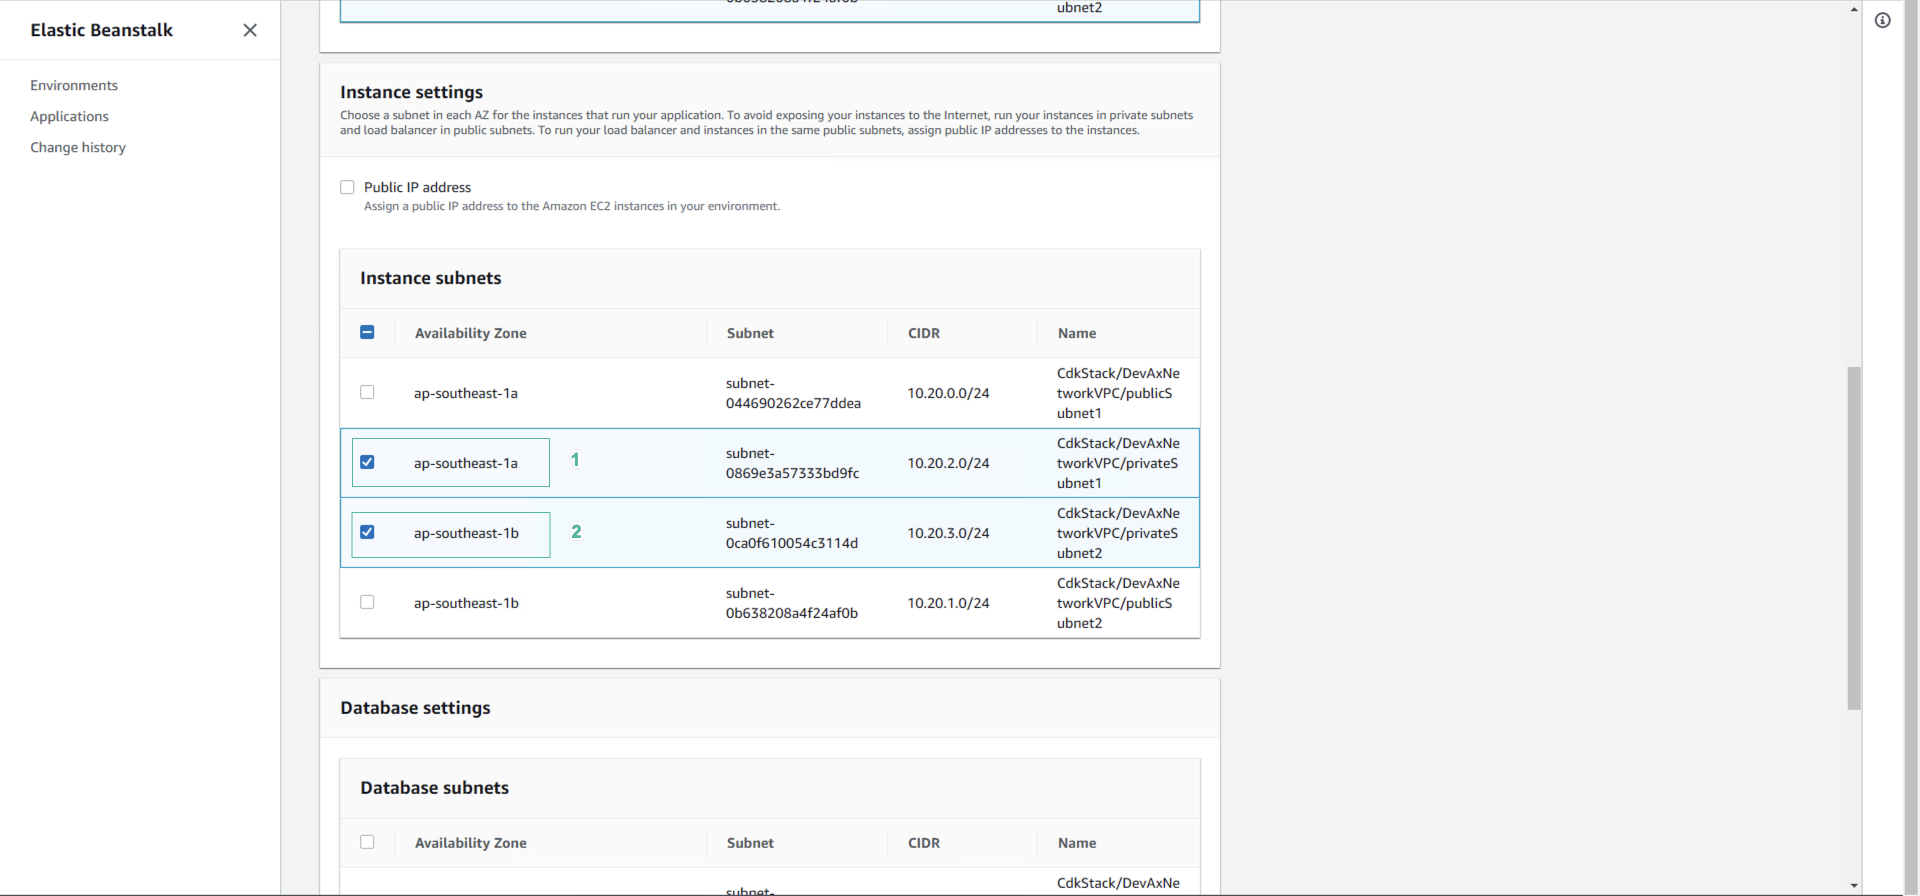Click the scrollbar down arrow

(1854, 886)
